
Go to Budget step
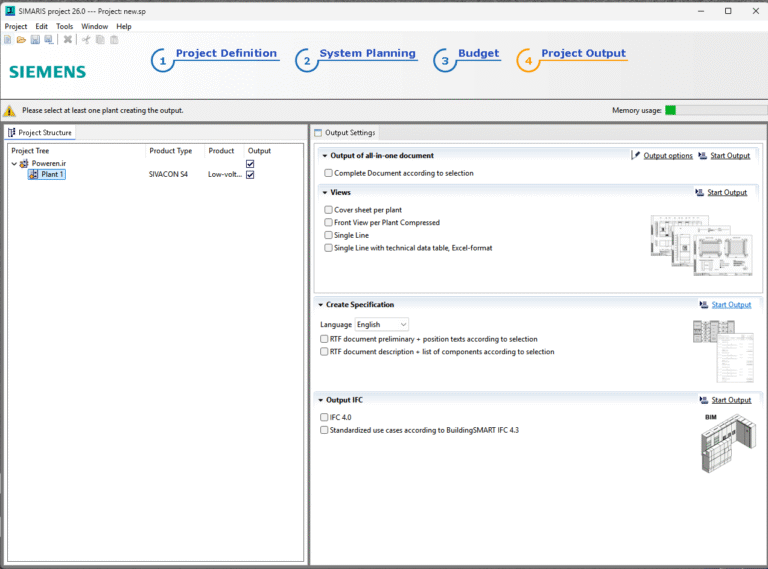[x=479, y=53]
